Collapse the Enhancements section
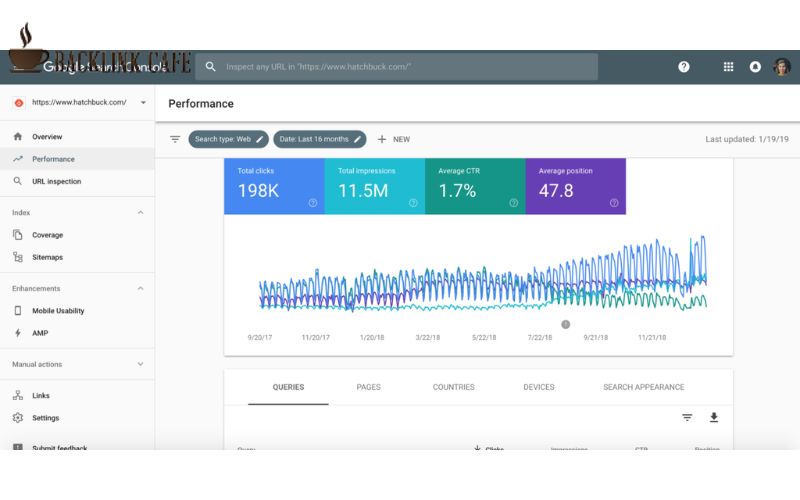800x500 pixels. click(x=140, y=289)
